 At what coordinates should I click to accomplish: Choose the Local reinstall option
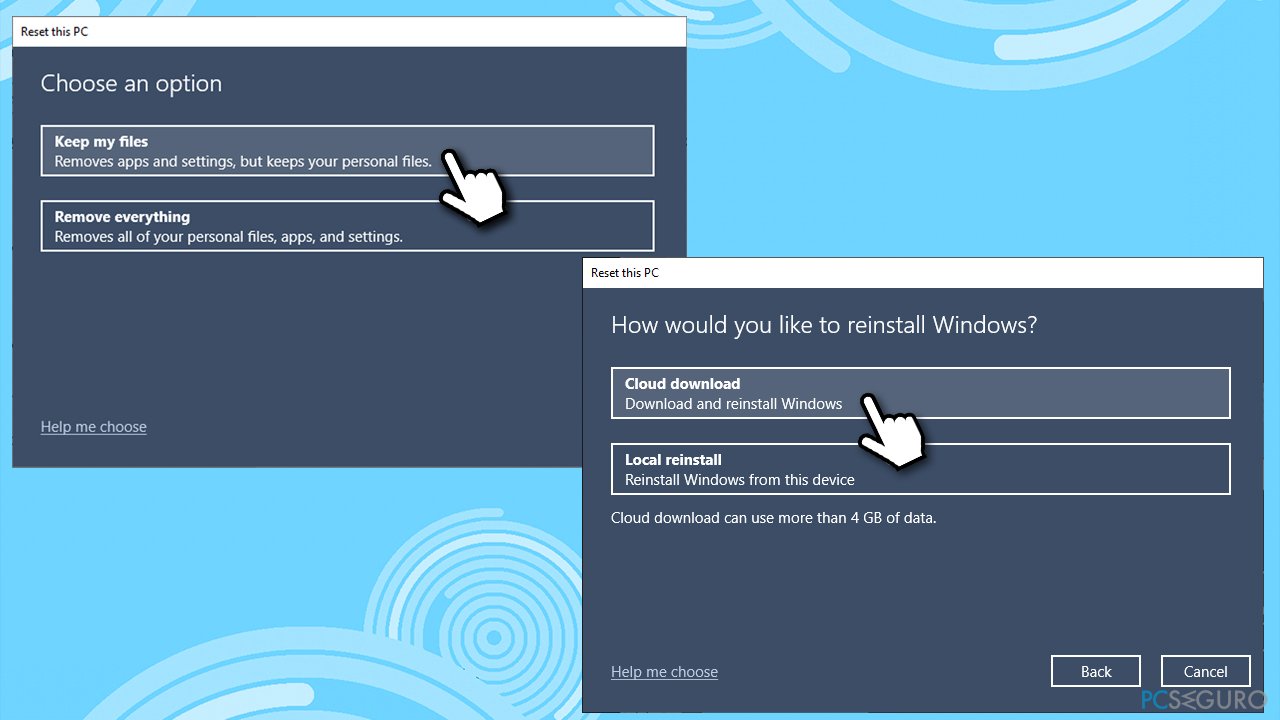[x=920, y=469]
